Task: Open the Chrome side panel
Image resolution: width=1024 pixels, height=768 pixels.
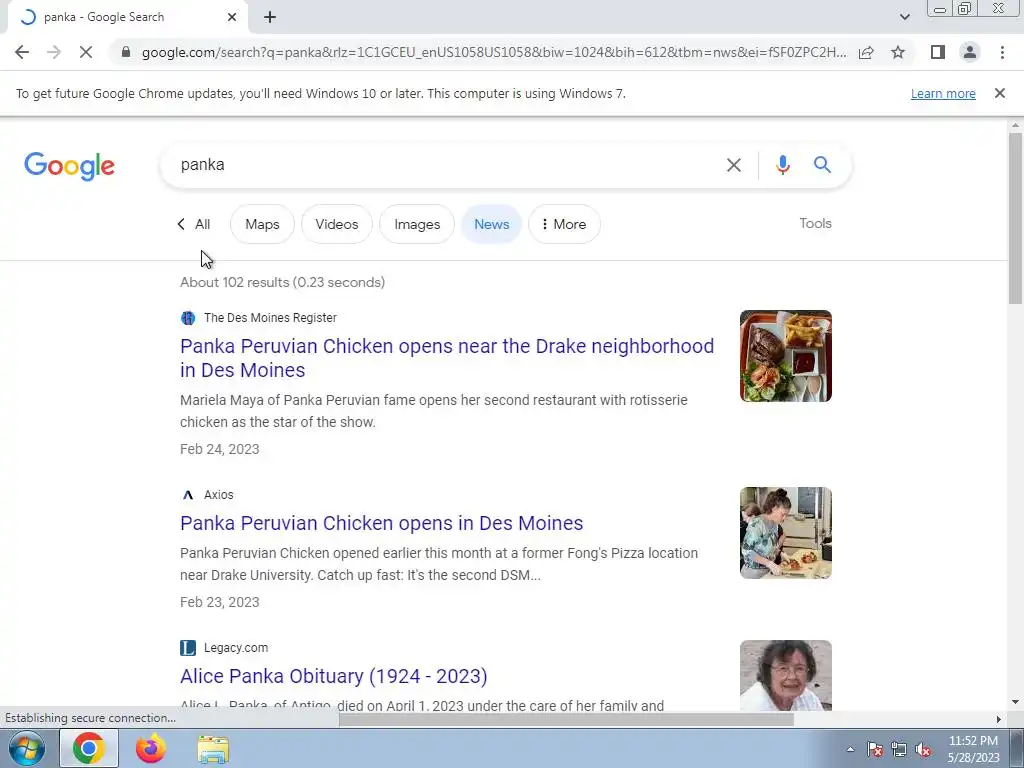Action: (938, 52)
